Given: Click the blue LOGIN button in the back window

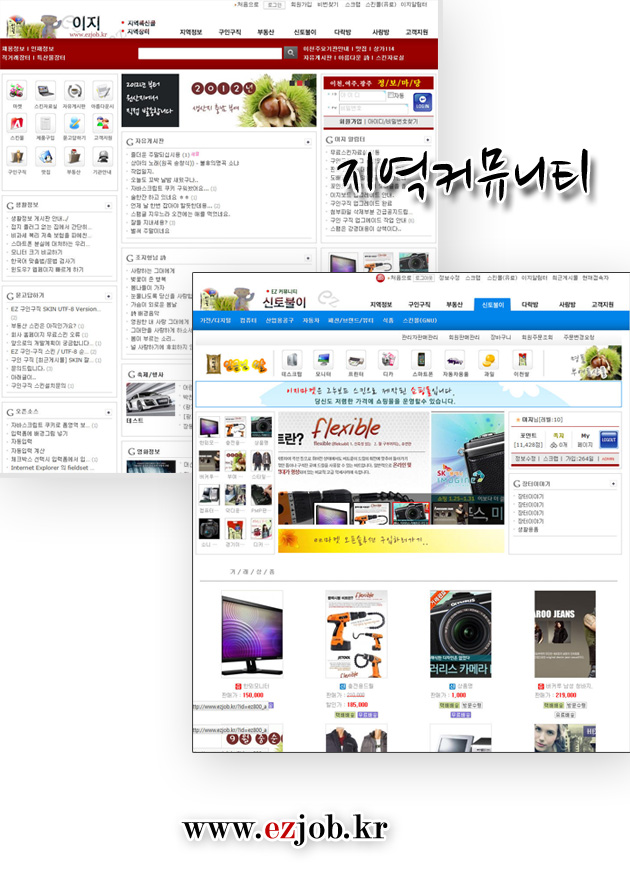Looking at the screenshot, I should 422,102.
